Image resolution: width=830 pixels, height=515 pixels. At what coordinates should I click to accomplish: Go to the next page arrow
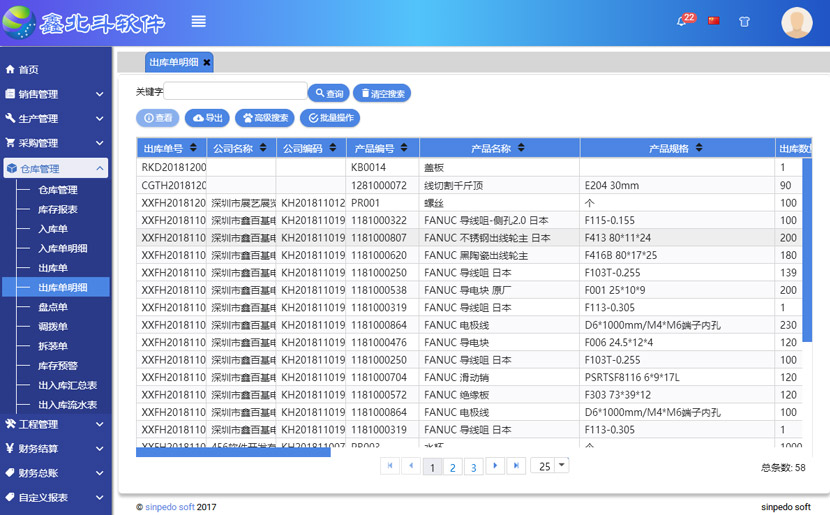click(x=495, y=466)
